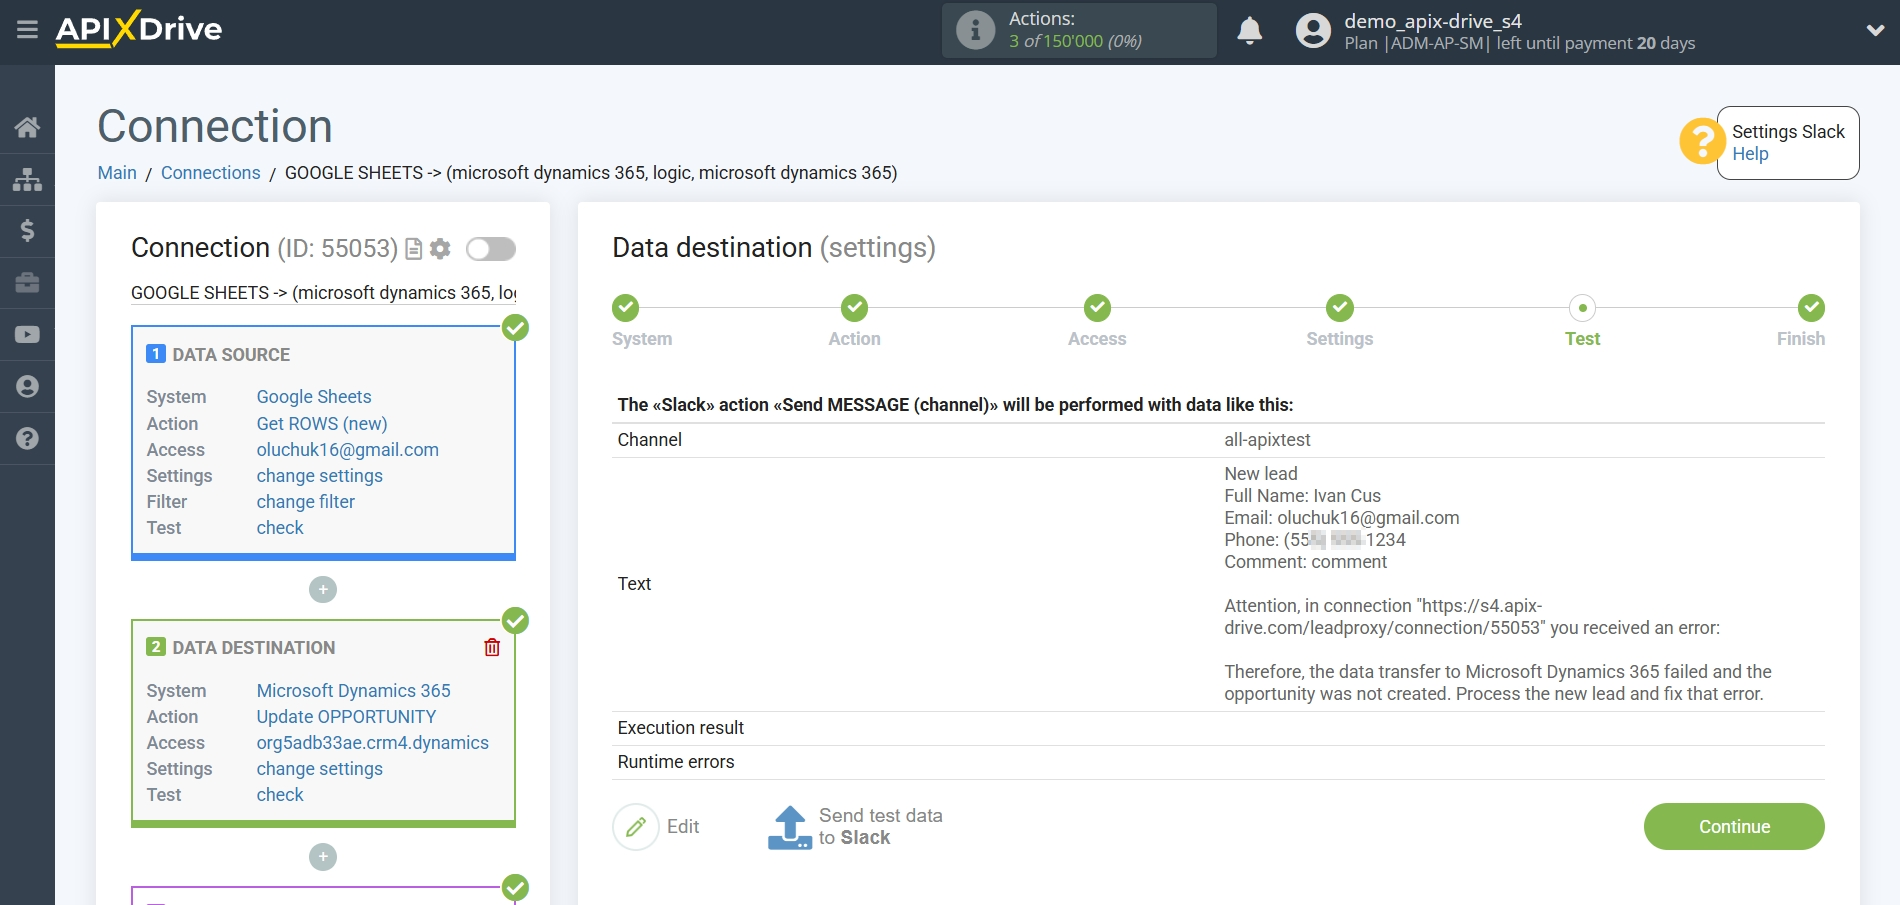The height and width of the screenshot is (905, 1900).
Task: Click the ApiX-Drive logo
Action: (139, 29)
